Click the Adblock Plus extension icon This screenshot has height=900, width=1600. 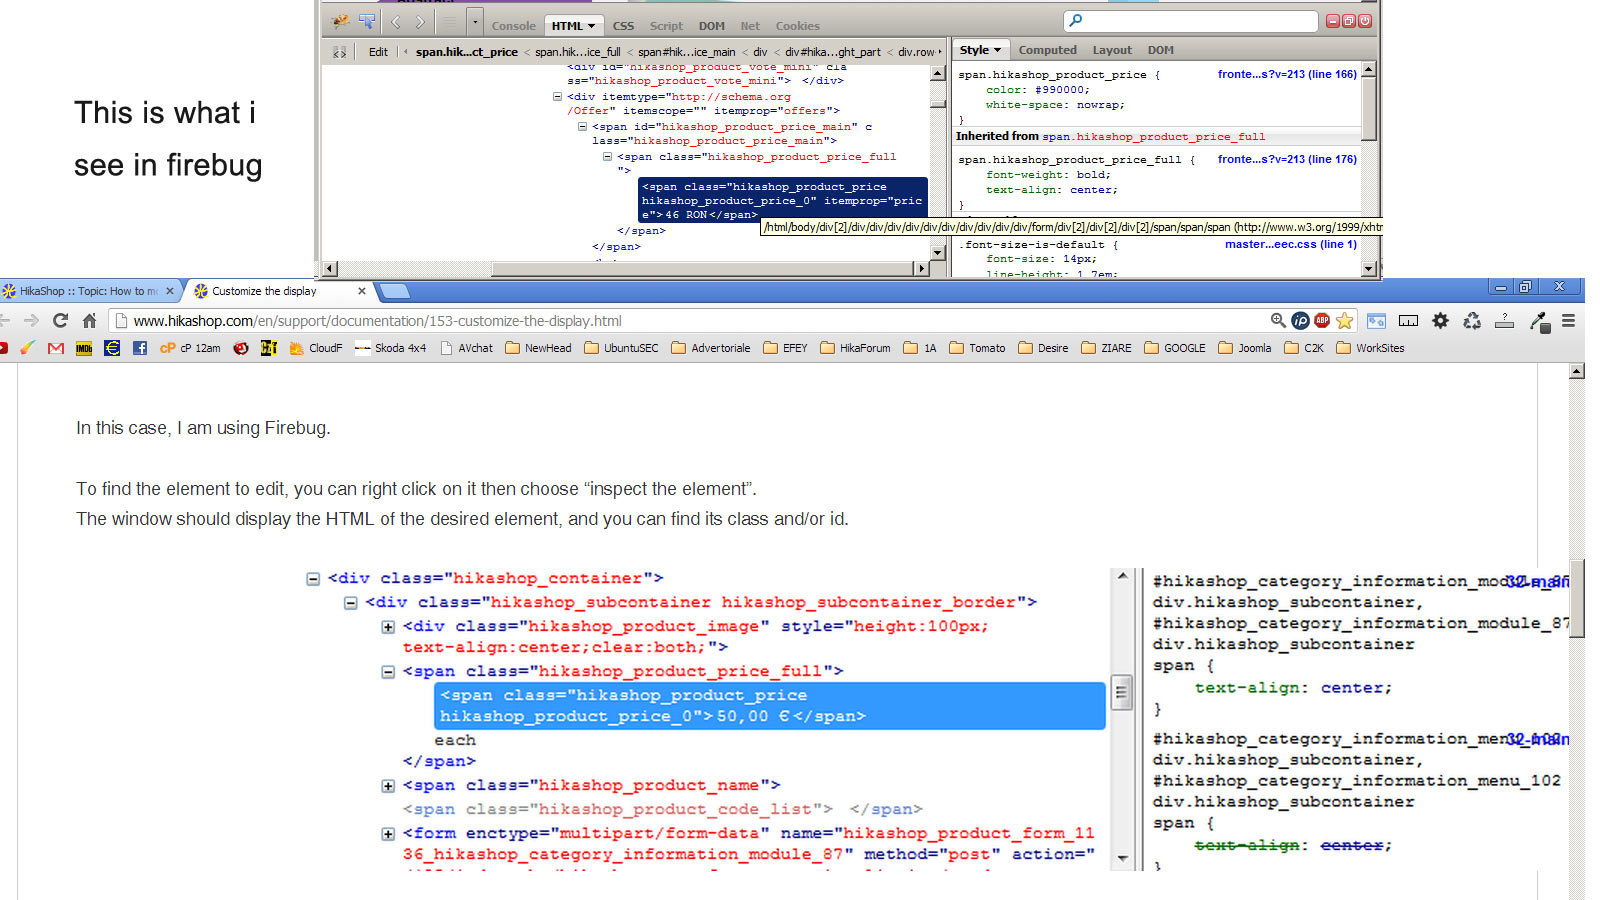1322,320
